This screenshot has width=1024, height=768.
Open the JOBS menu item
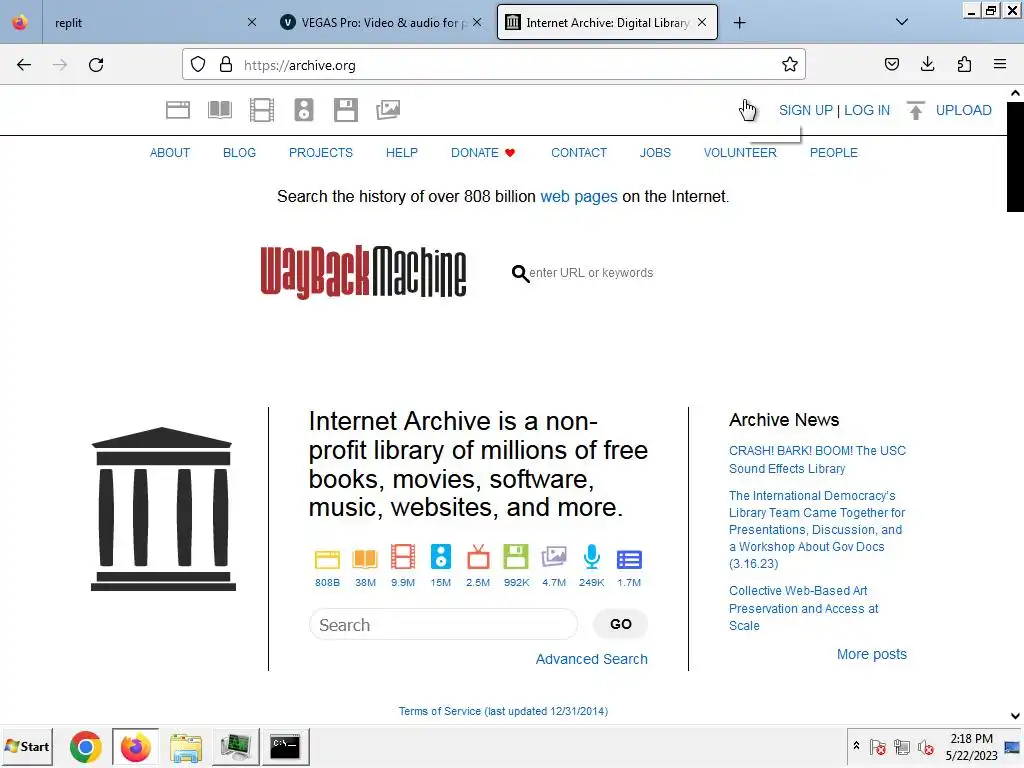(655, 153)
